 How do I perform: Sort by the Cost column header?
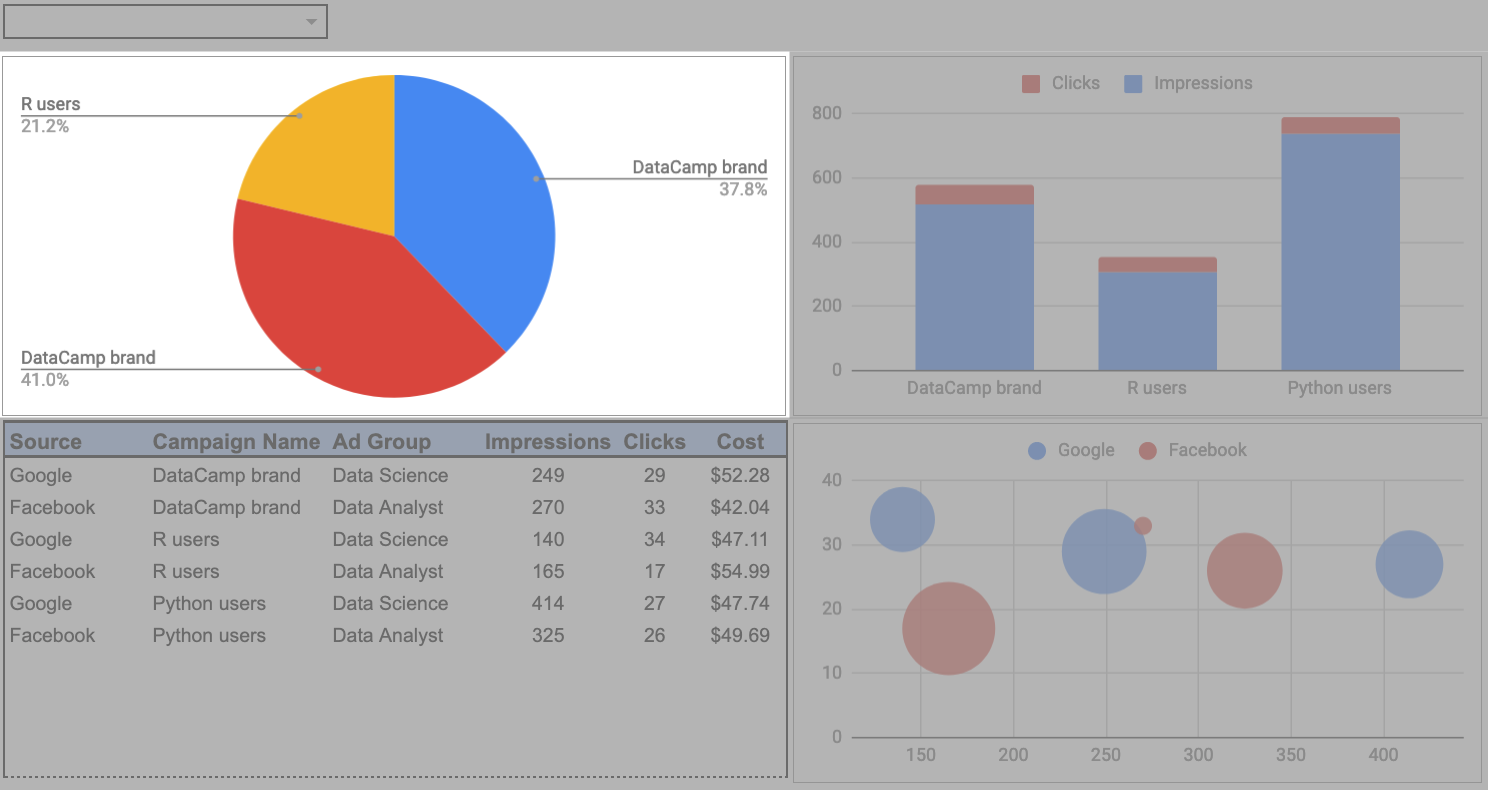tap(740, 442)
